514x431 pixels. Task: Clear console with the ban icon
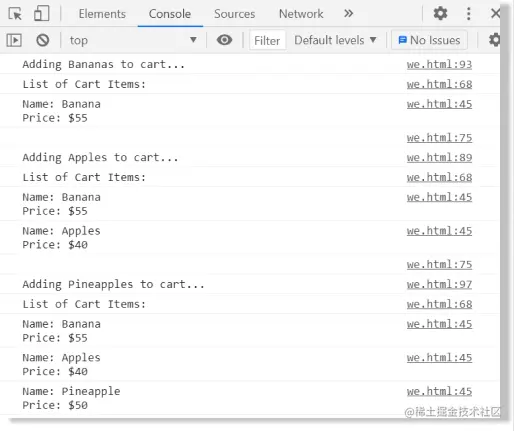43,40
